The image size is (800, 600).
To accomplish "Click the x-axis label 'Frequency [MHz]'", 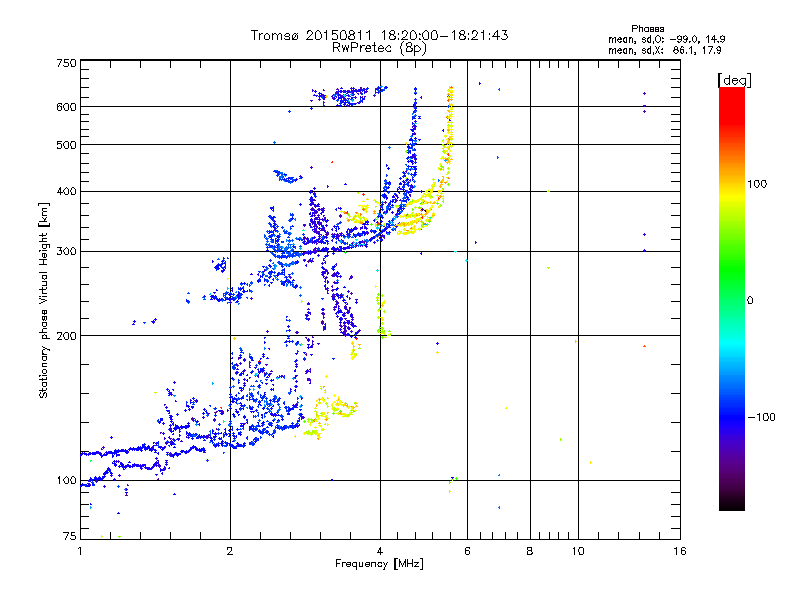I will (x=379, y=564).
